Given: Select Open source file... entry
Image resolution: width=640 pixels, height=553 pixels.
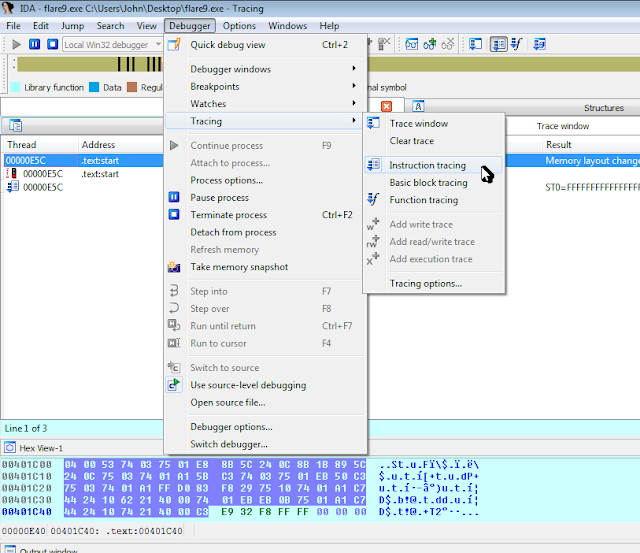Looking at the screenshot, I should pyautogui.click(x=264, y=402).
